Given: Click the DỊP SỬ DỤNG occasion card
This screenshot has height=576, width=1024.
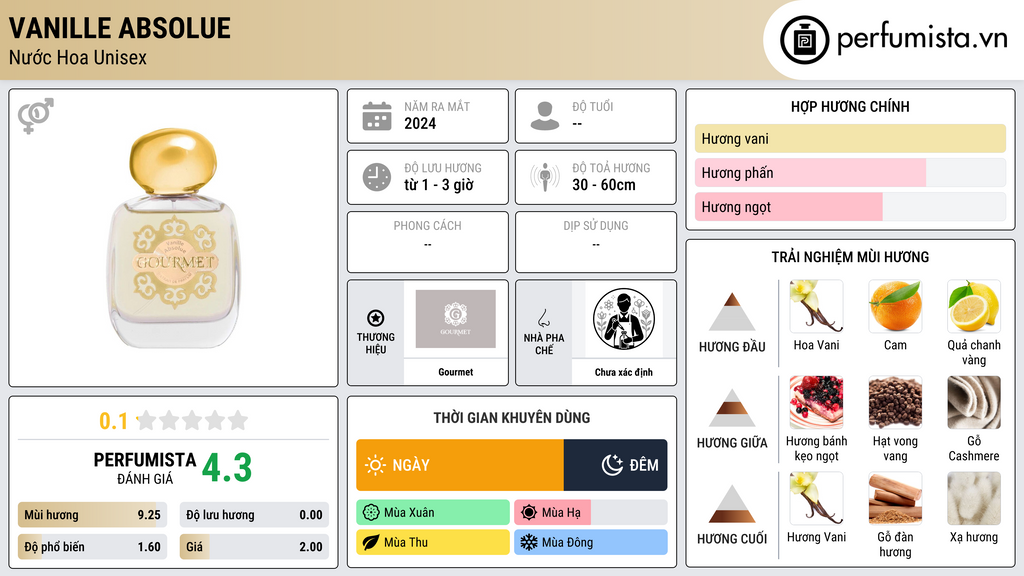Looking at the screenshot, I should 596,242.
